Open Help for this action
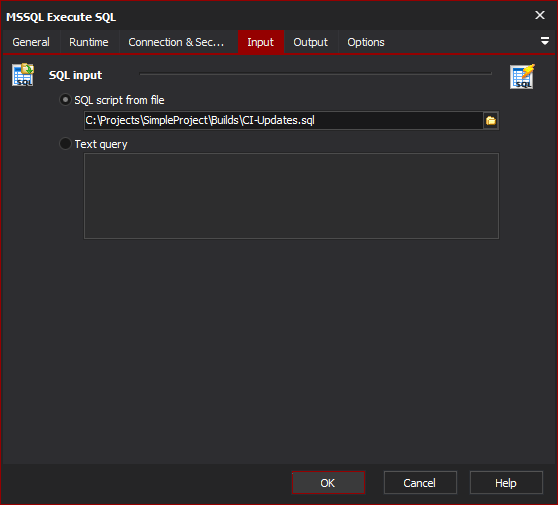558x505 pixels. click(506, 483)
